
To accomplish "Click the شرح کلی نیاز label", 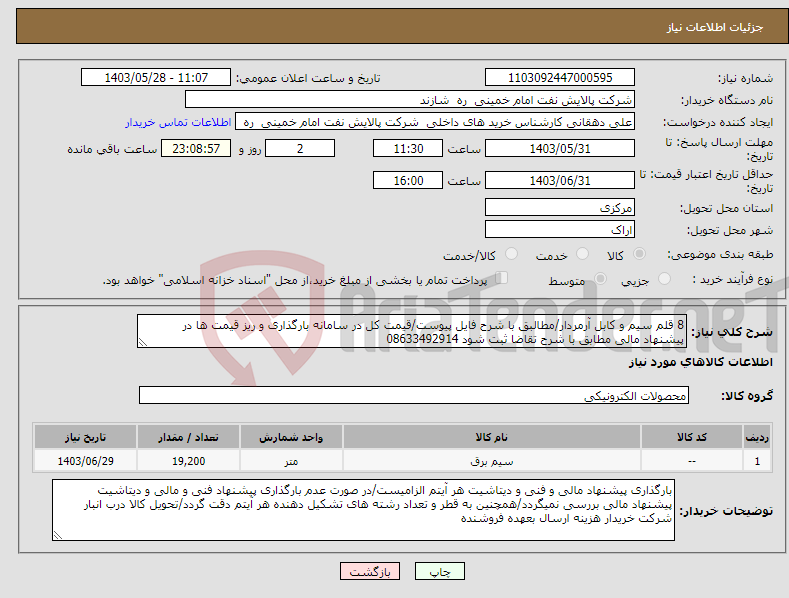I will 732,332.
